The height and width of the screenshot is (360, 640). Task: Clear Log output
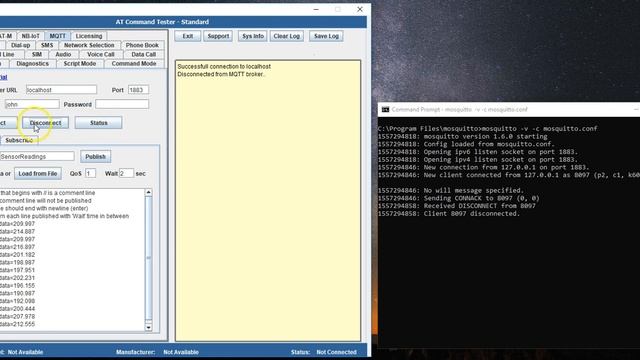pos(287,36)
